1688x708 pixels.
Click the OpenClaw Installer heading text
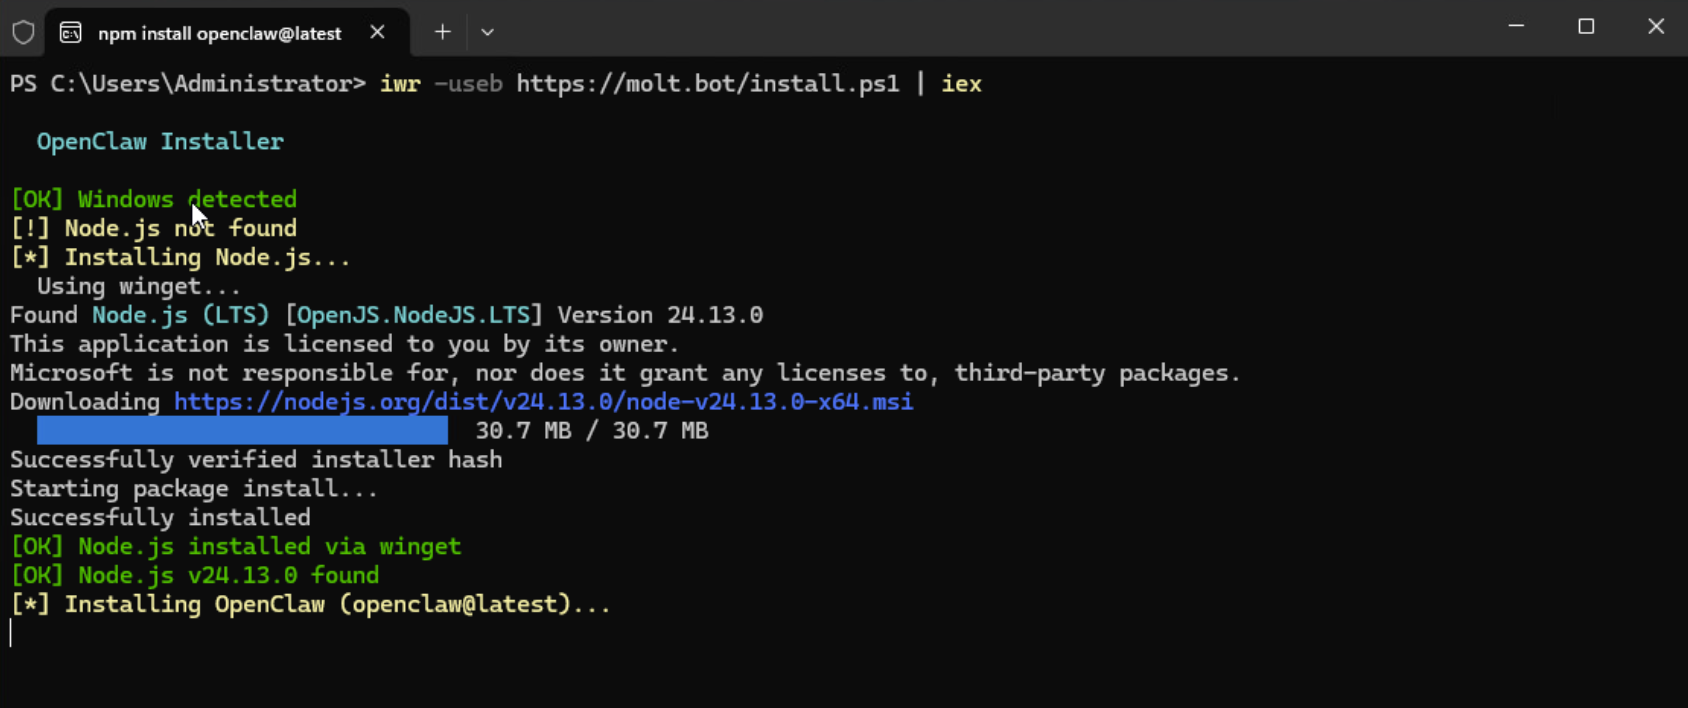tap(160, 142)
